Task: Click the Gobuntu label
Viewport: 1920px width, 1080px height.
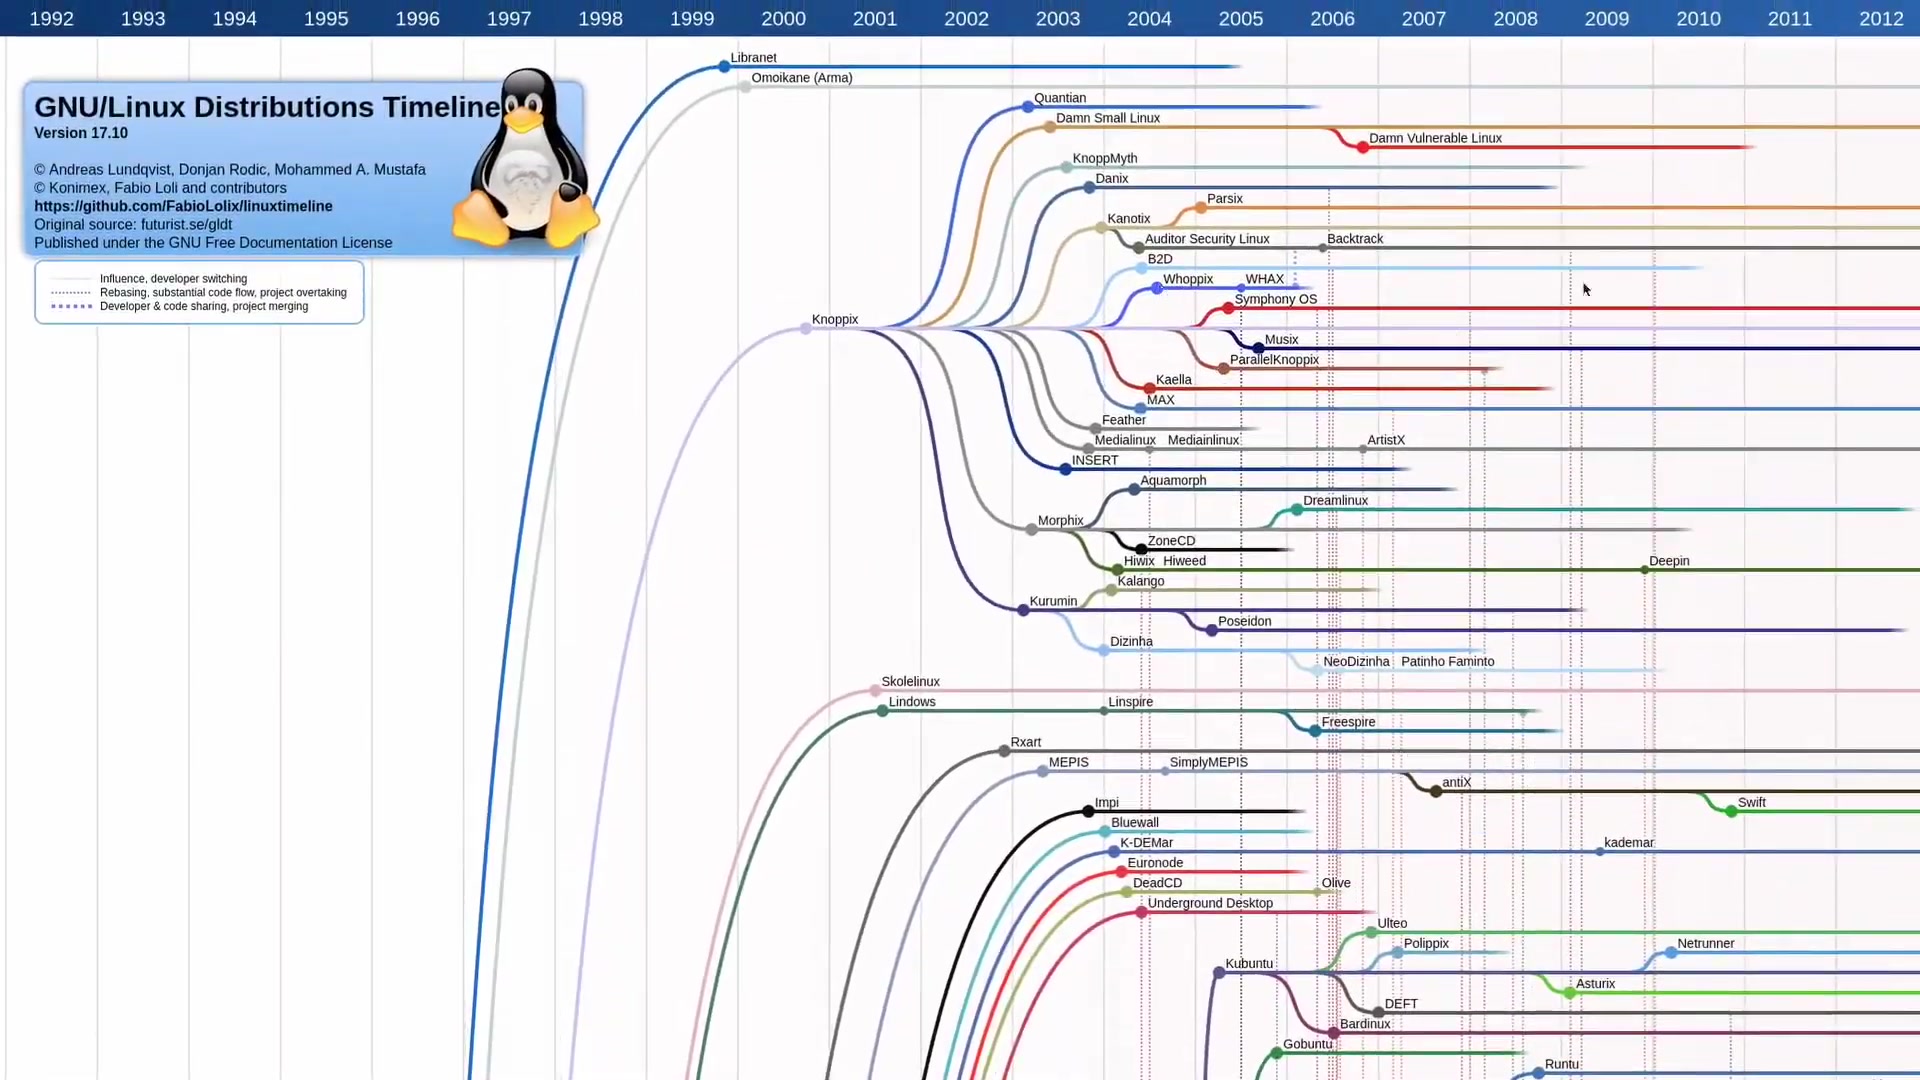Action: (x=1308, y=1044)
